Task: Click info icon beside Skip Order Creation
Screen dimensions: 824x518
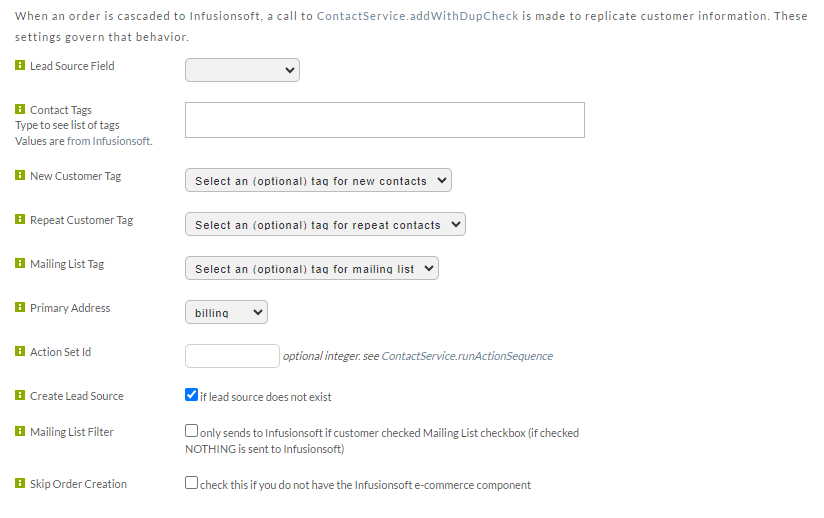Action: 20,483
